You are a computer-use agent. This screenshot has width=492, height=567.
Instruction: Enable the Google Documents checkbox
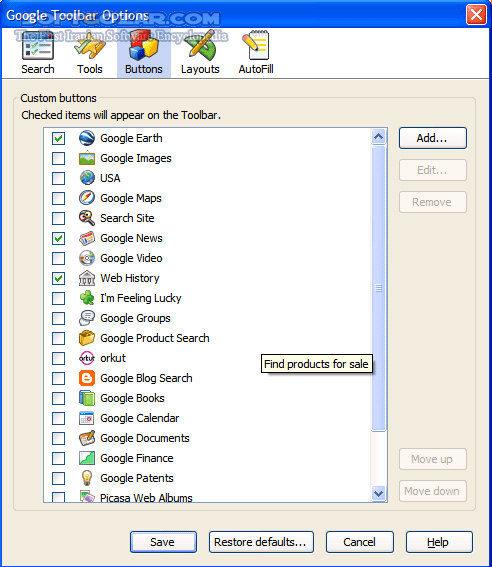pyautogui.click(x=59, y=438)
